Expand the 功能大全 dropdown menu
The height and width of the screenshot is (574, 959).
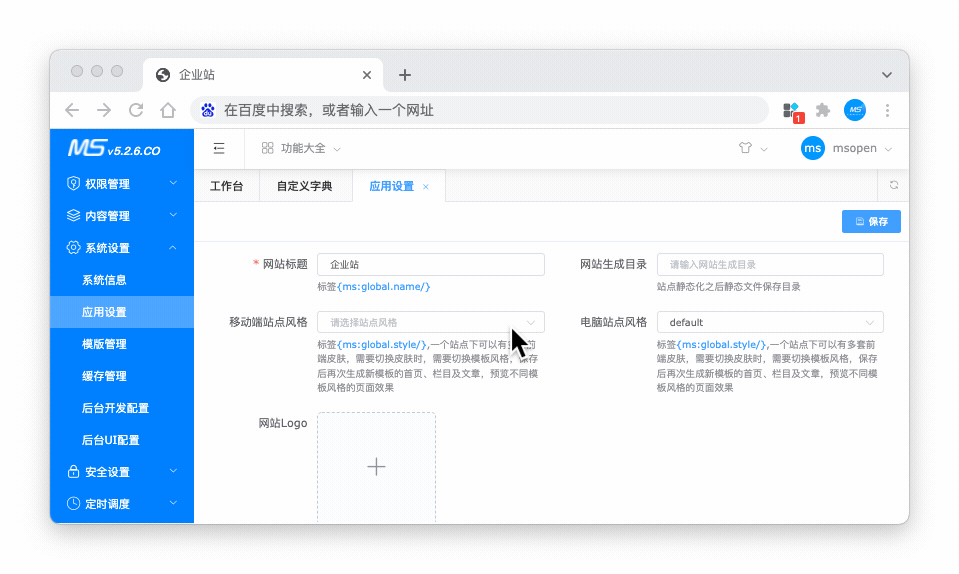click(x=302, y=148)
